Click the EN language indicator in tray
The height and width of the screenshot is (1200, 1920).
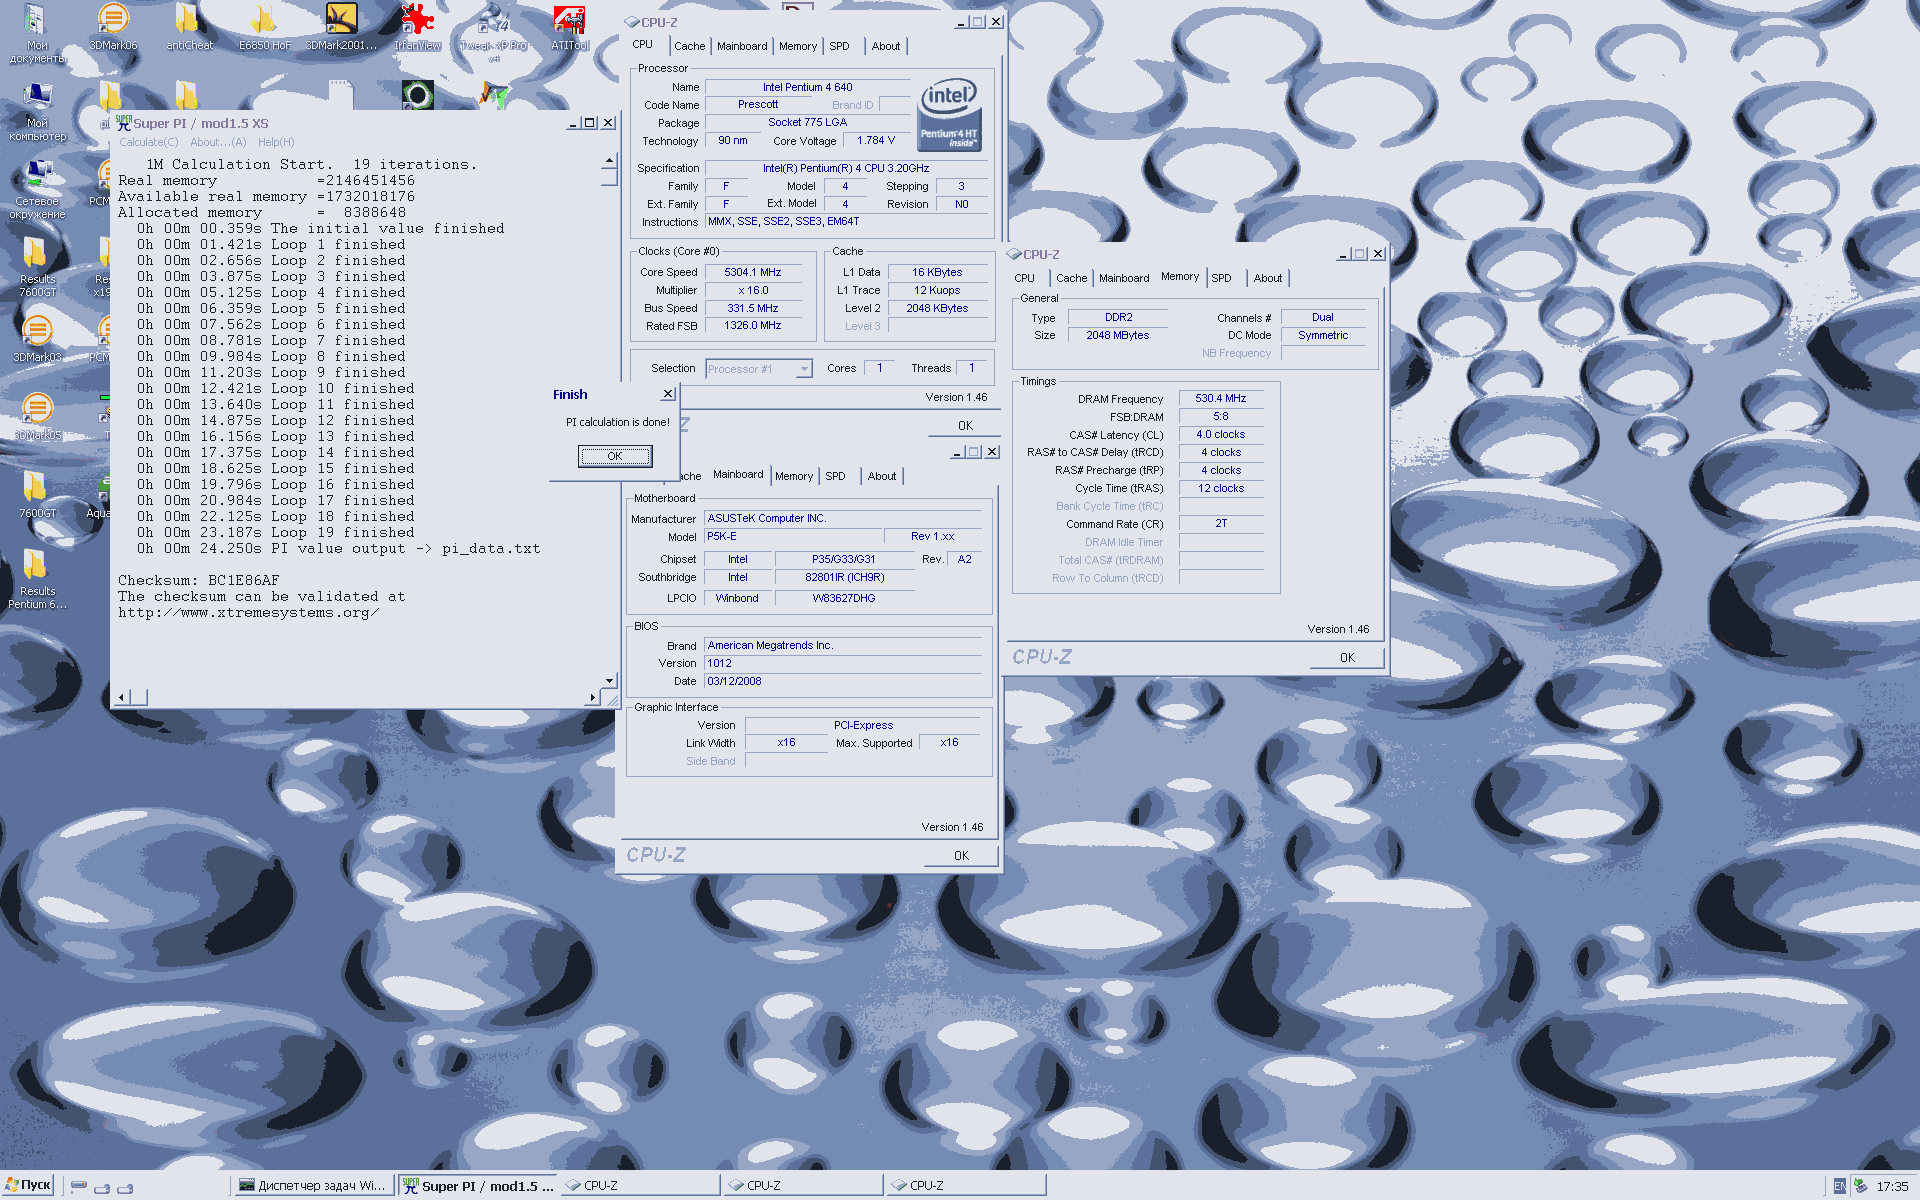coord(1839,1186)
